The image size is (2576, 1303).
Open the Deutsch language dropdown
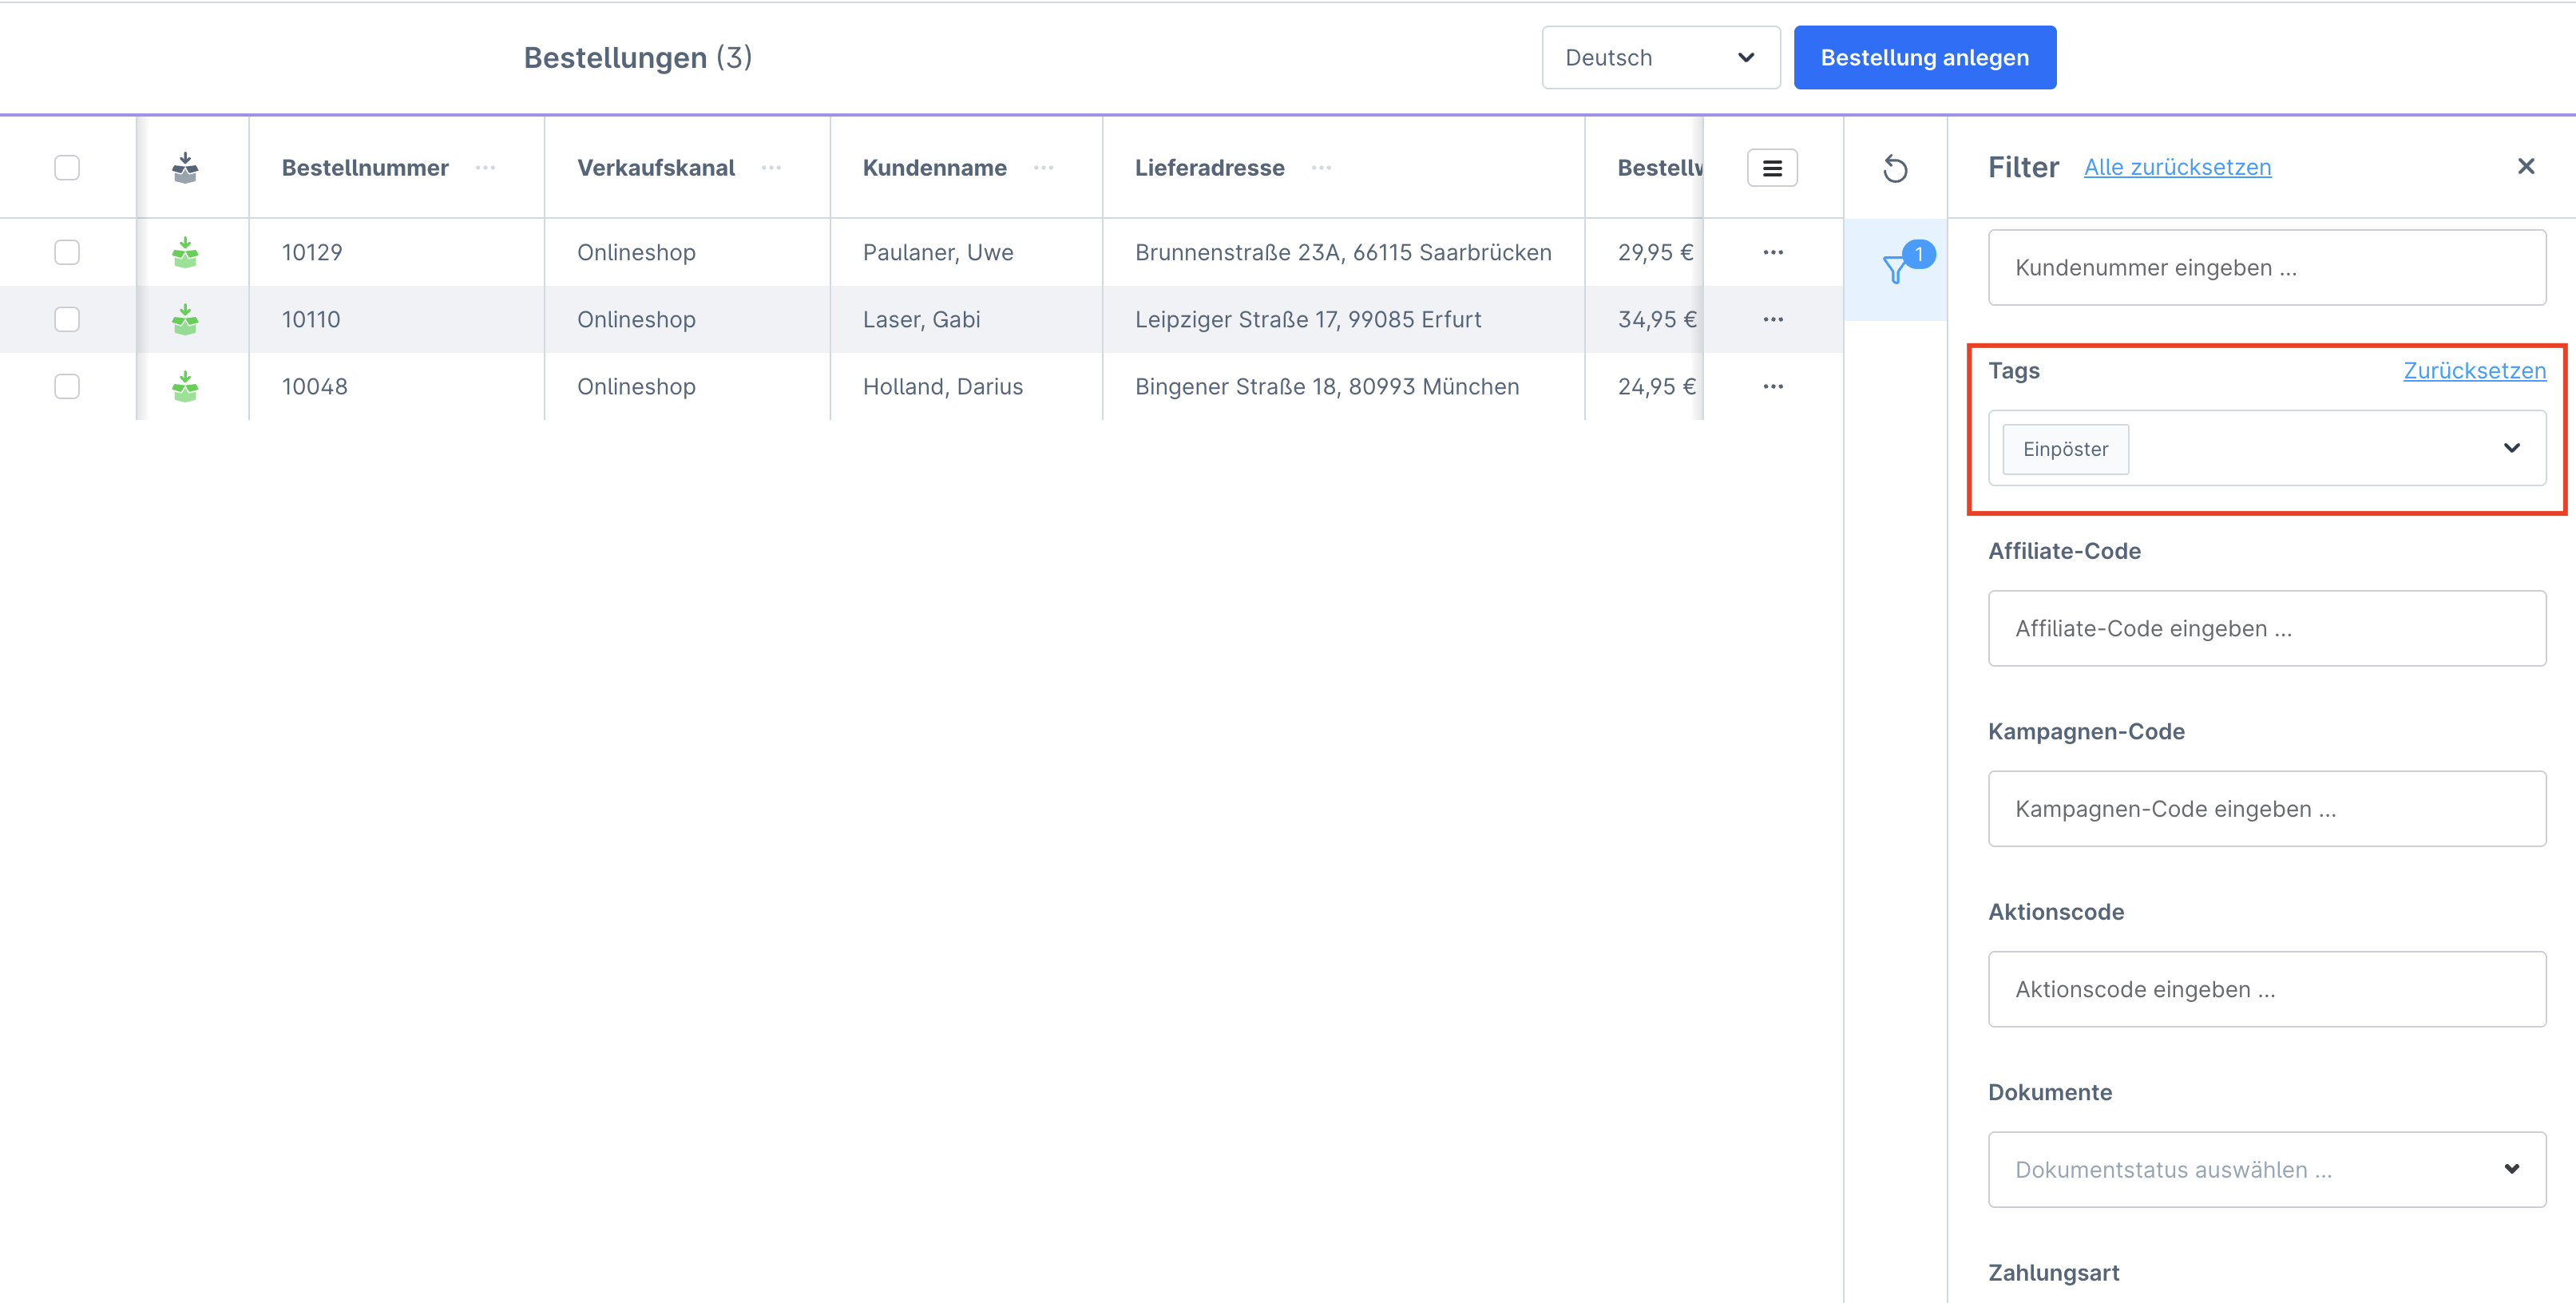tap(1660, 58)
